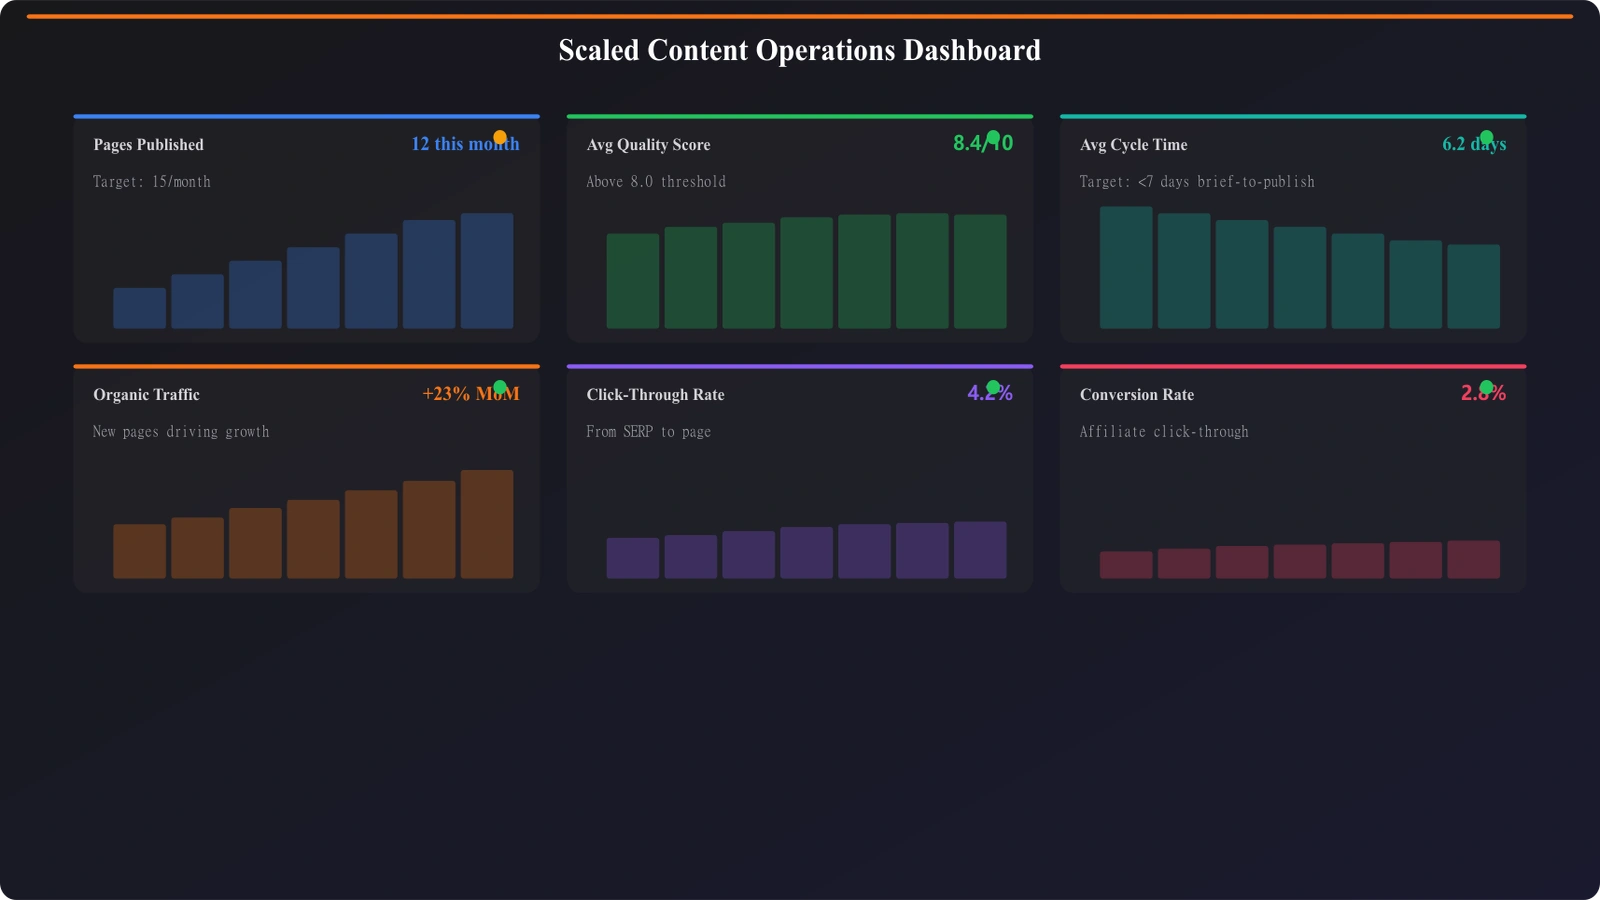Click the orange status dot on Pages Published
The height and width of the screenshot is (900, 1600).
point(499,135)
